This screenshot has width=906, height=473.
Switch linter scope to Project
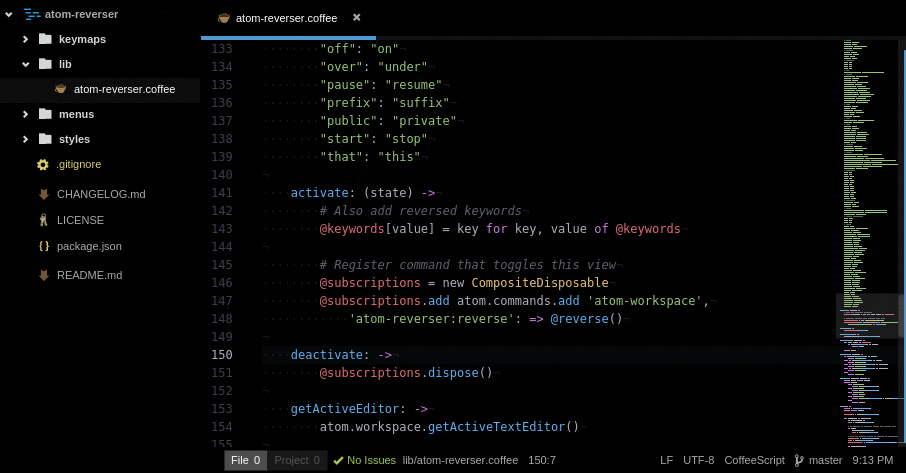297,460
